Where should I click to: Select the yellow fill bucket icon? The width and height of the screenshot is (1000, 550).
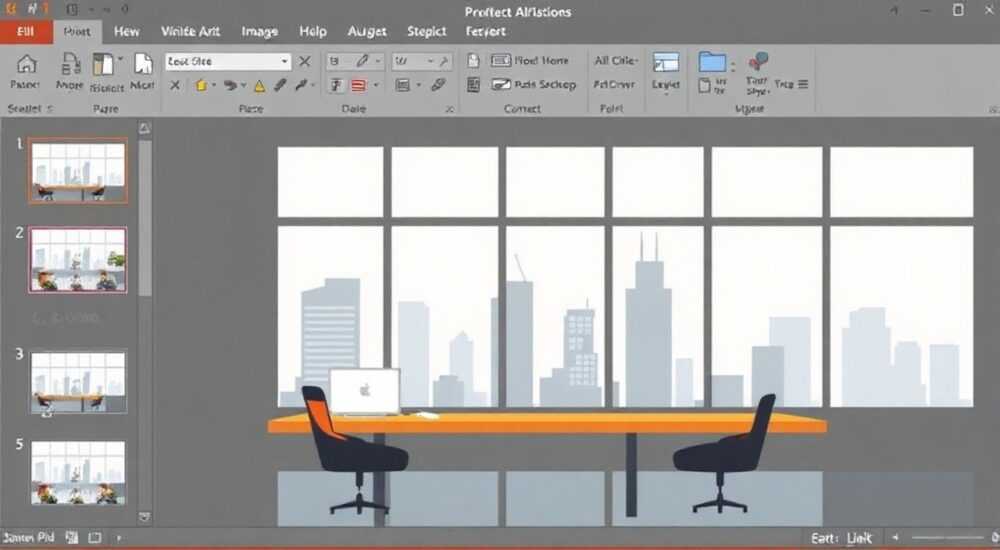(202, 85)
